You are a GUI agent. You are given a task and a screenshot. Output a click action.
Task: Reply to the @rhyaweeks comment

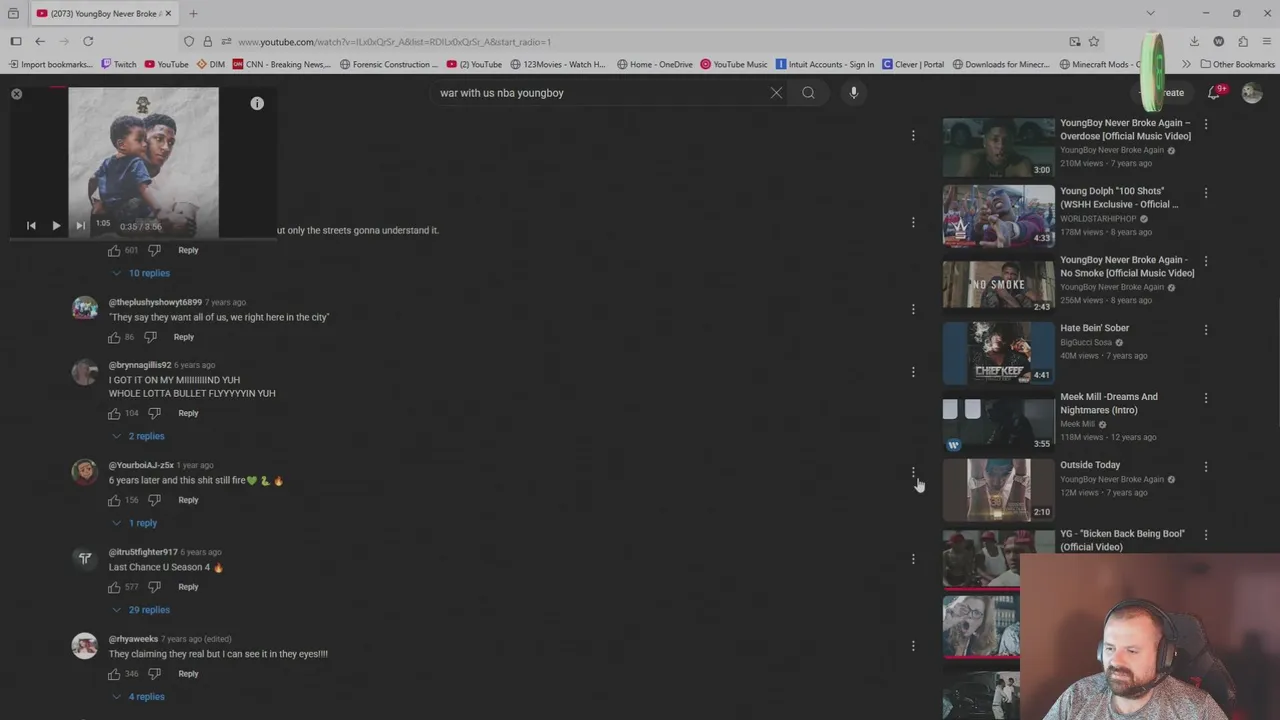point(188,674)
